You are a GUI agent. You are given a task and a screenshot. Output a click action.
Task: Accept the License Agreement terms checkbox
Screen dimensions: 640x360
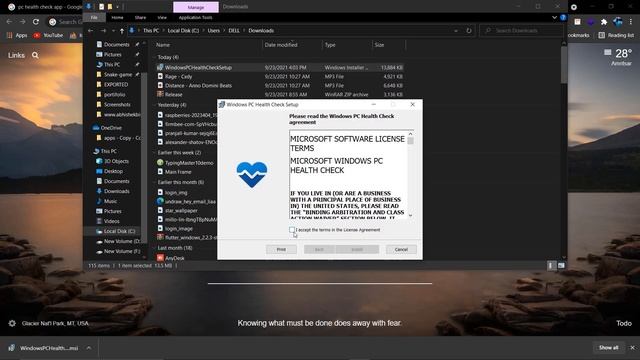[x=292, y=230]
